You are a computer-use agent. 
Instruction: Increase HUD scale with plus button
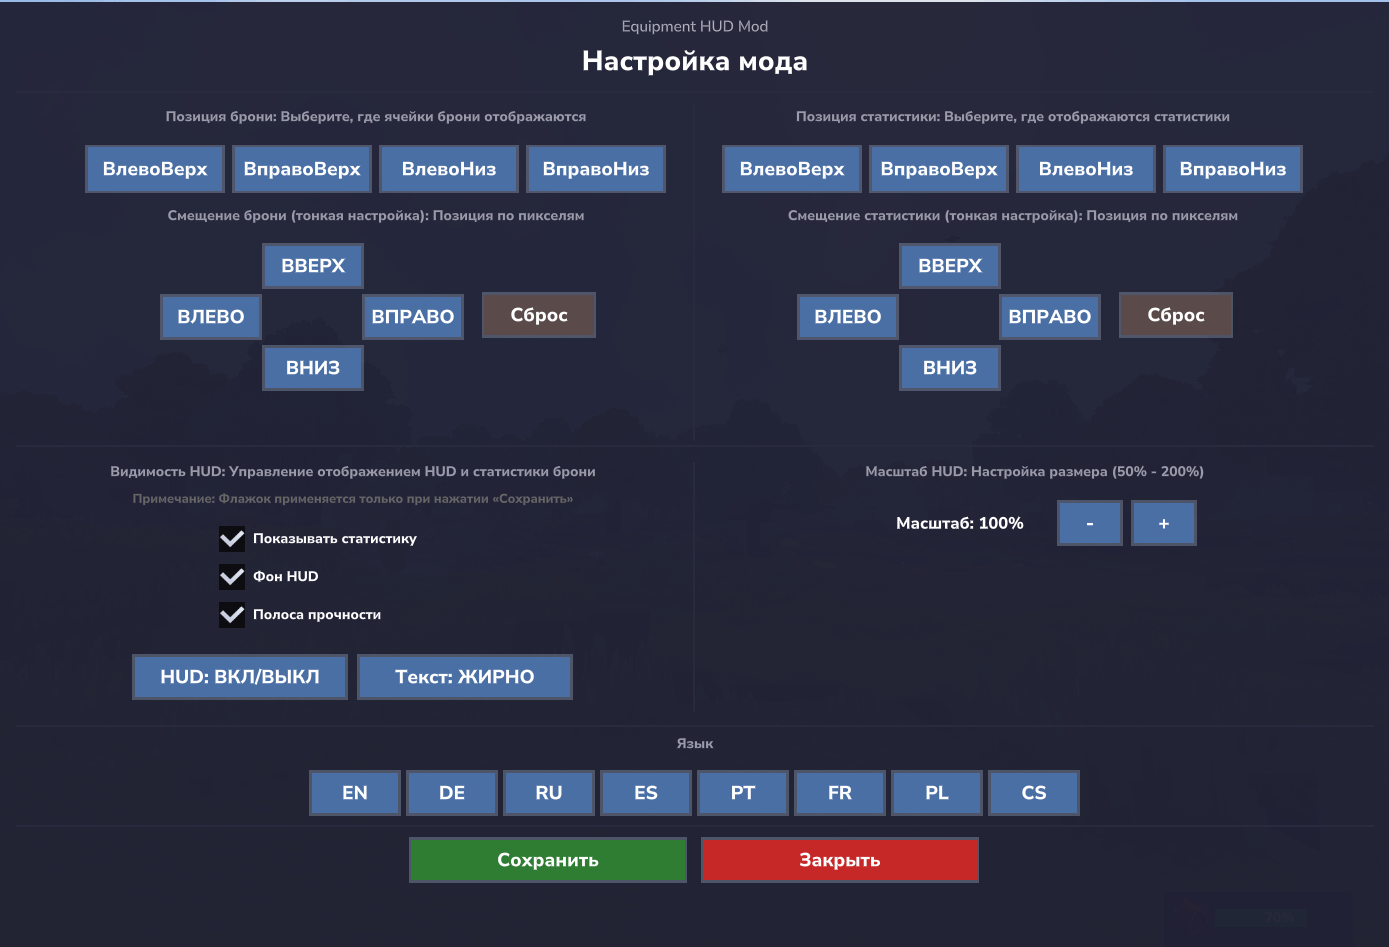click(x=1164, y=523)
